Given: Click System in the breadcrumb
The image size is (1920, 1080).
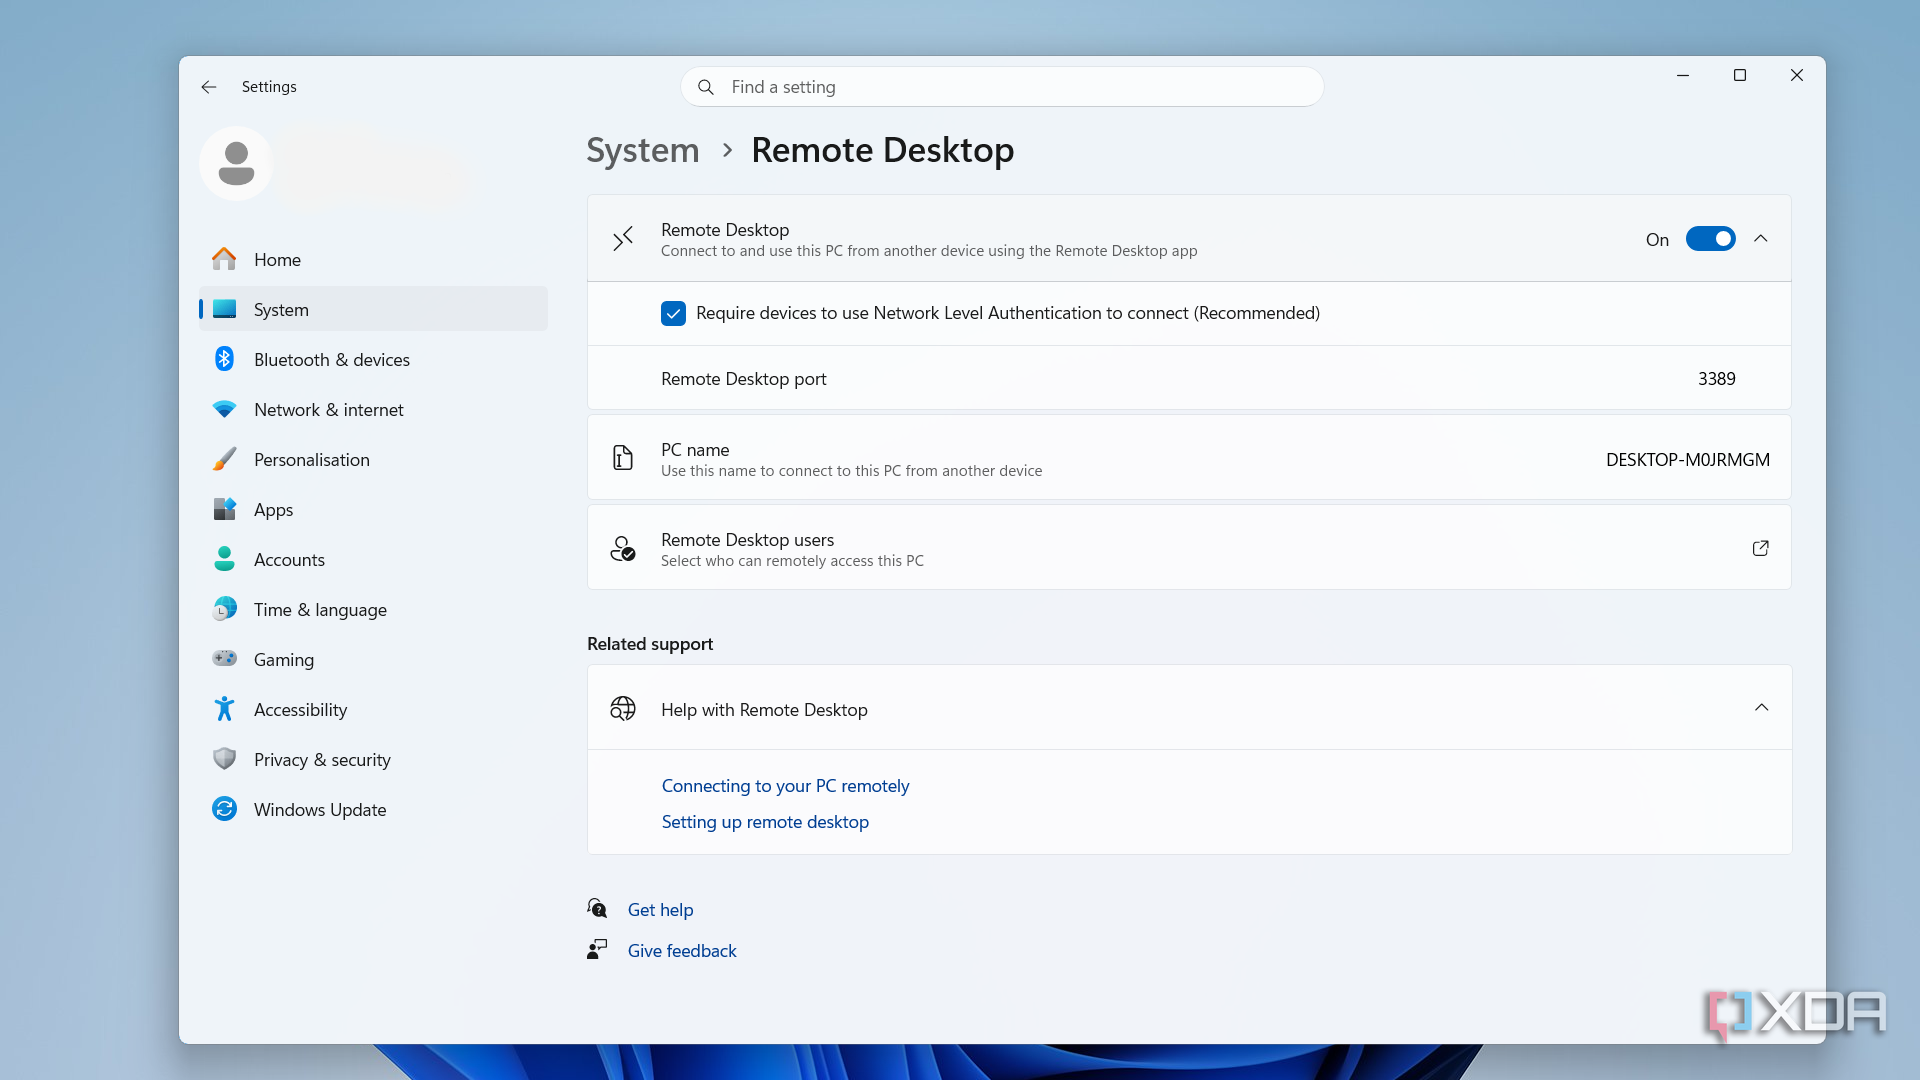Looking at the screenshot, I should point(643,150).
